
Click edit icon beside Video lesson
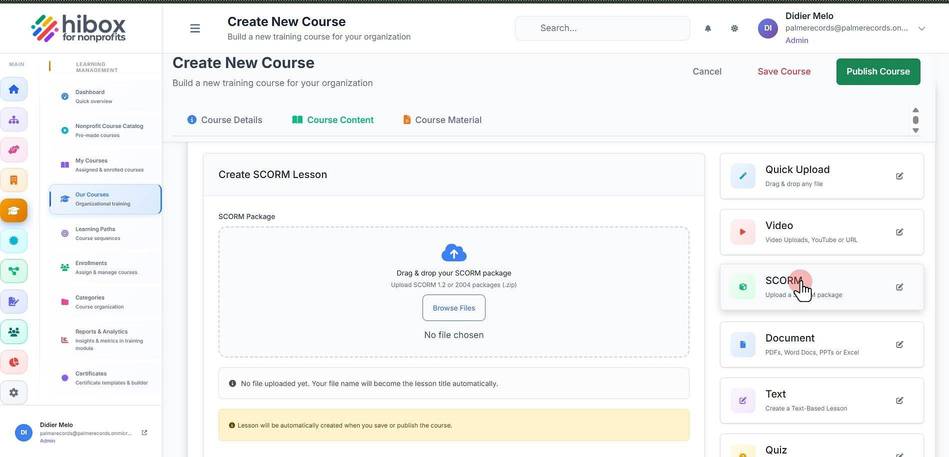[899, 232]
